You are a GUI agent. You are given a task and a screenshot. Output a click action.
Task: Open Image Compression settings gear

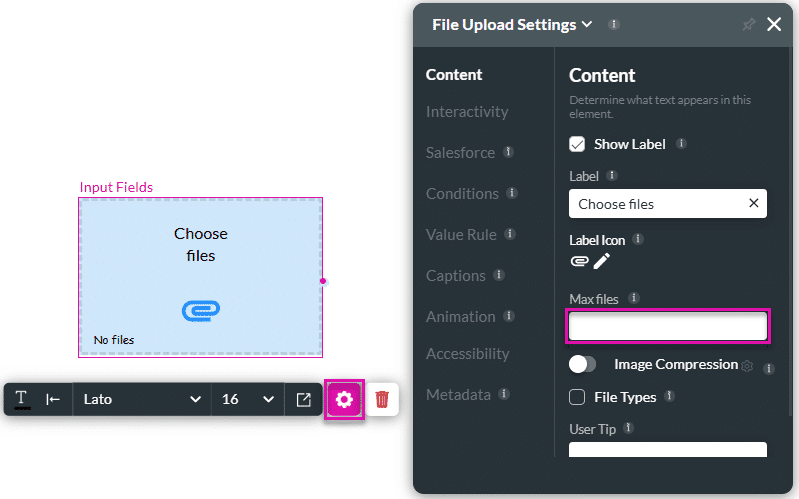point(747,367)
